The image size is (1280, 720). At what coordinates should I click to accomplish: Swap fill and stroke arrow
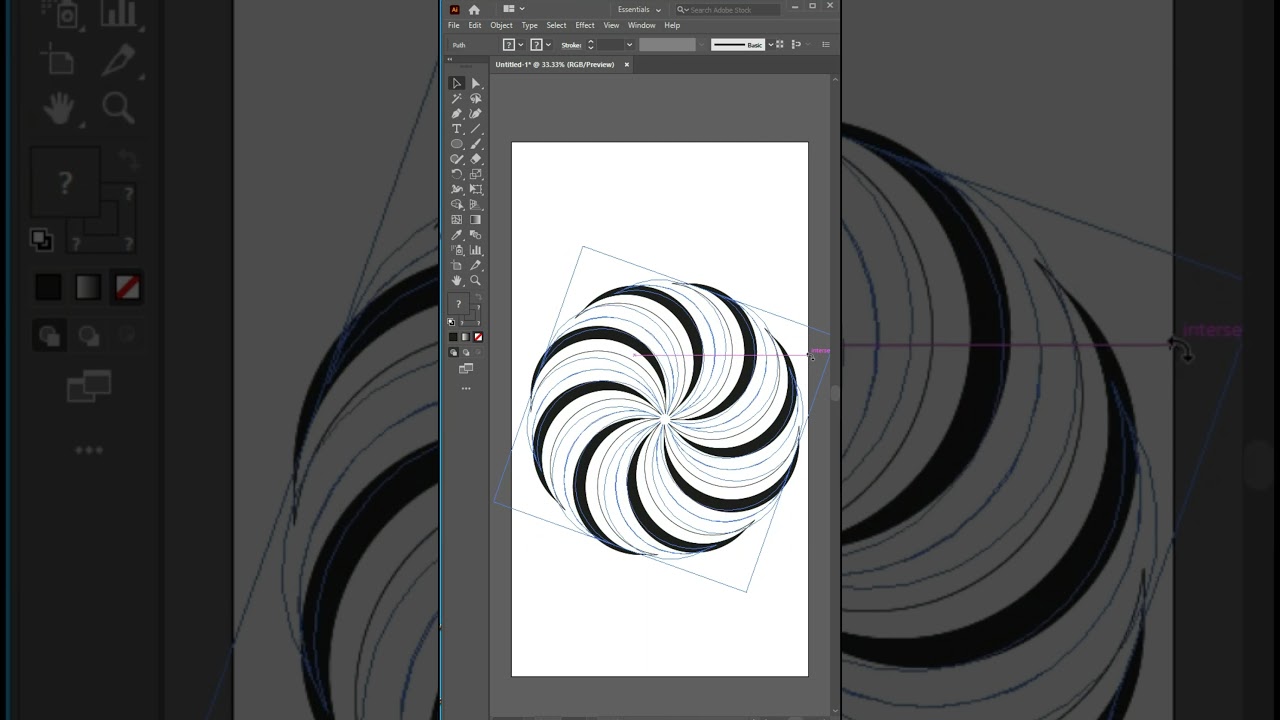coord(478,297)
